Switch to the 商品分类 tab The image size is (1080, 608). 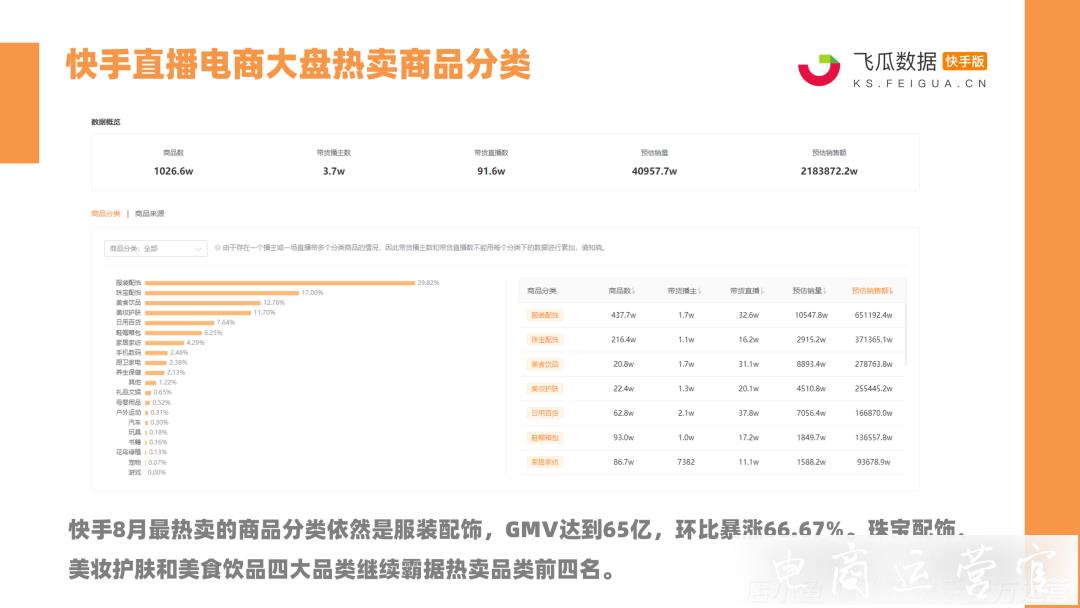[x=105, y=213]
